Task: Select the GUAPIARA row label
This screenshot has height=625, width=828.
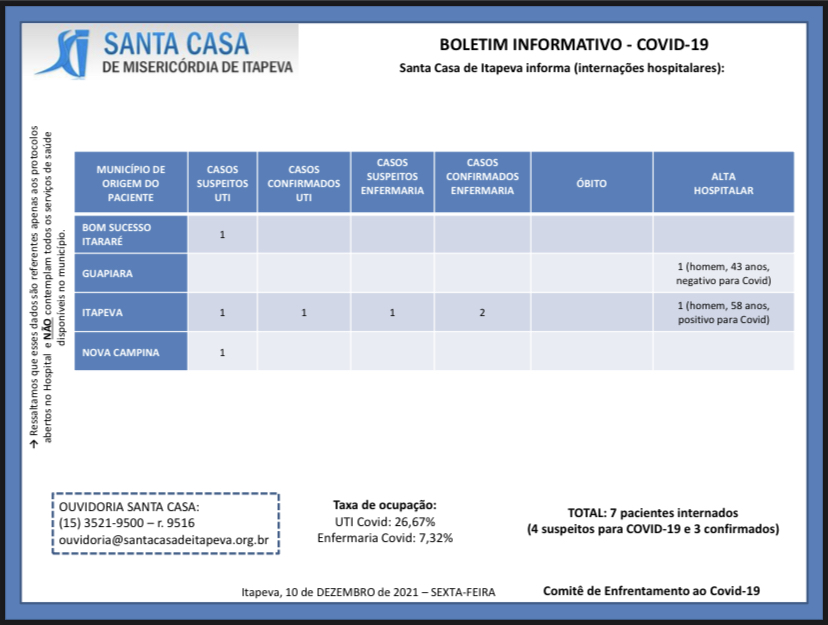Action: click(x=131, y=273)
